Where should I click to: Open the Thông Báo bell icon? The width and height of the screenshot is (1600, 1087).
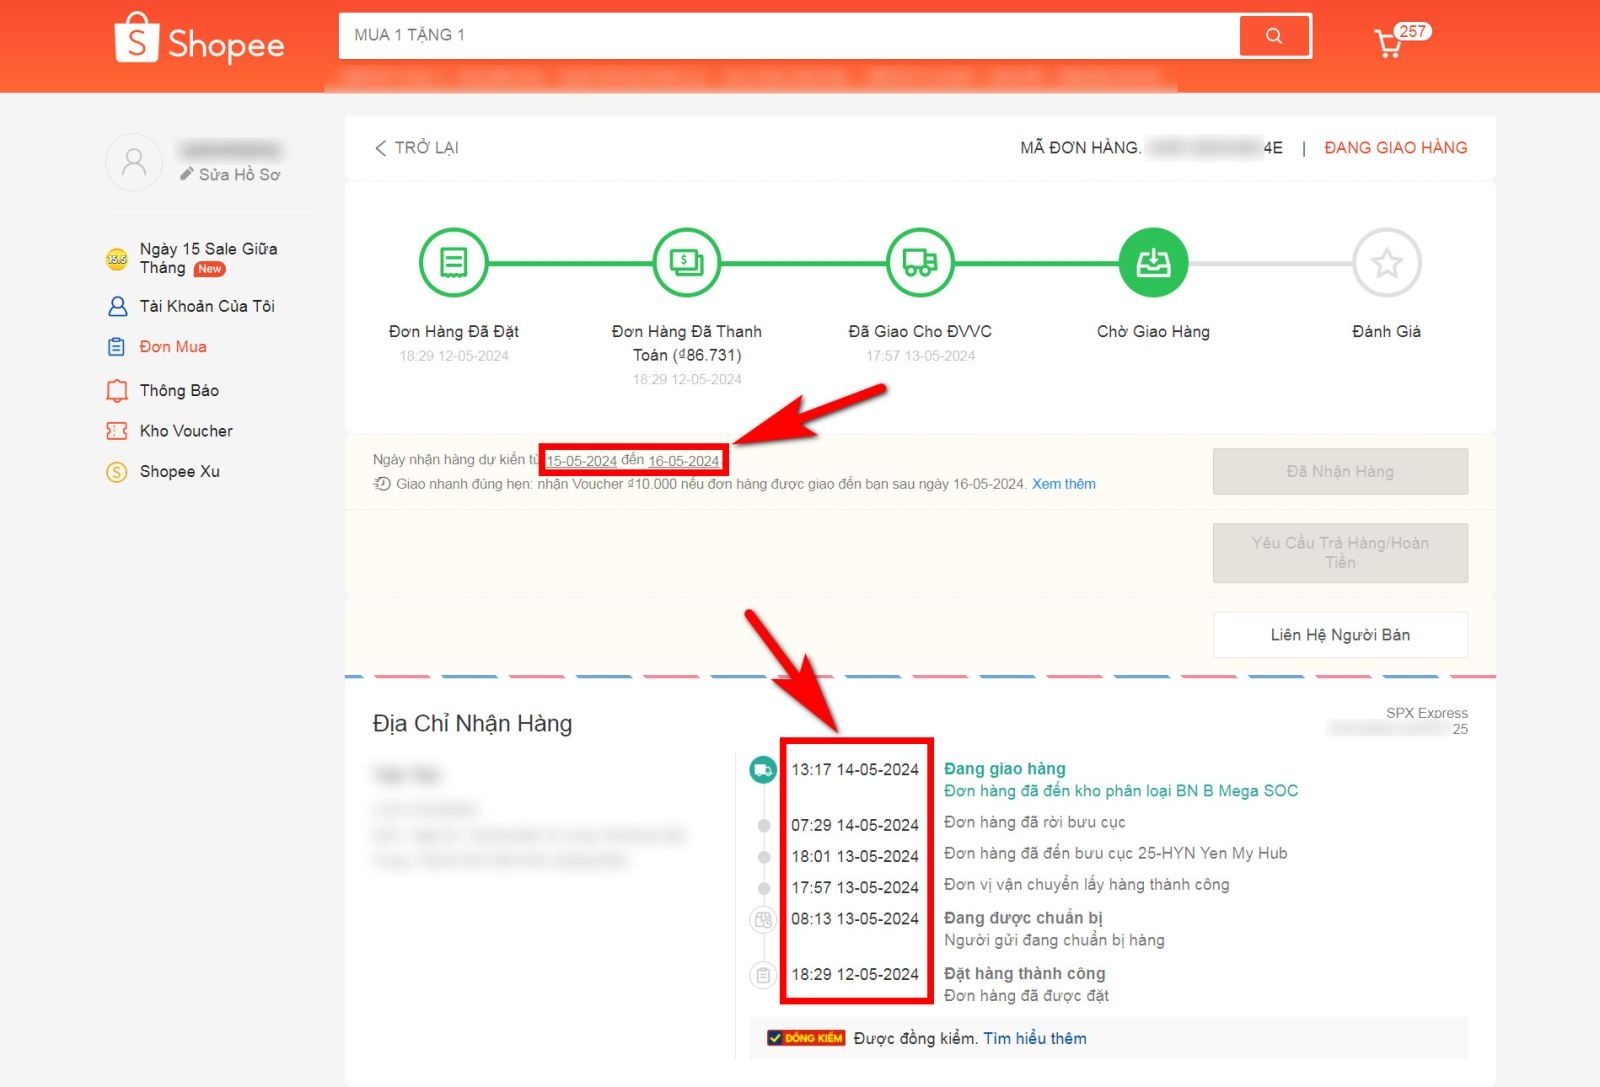click(x=116, y=390)
